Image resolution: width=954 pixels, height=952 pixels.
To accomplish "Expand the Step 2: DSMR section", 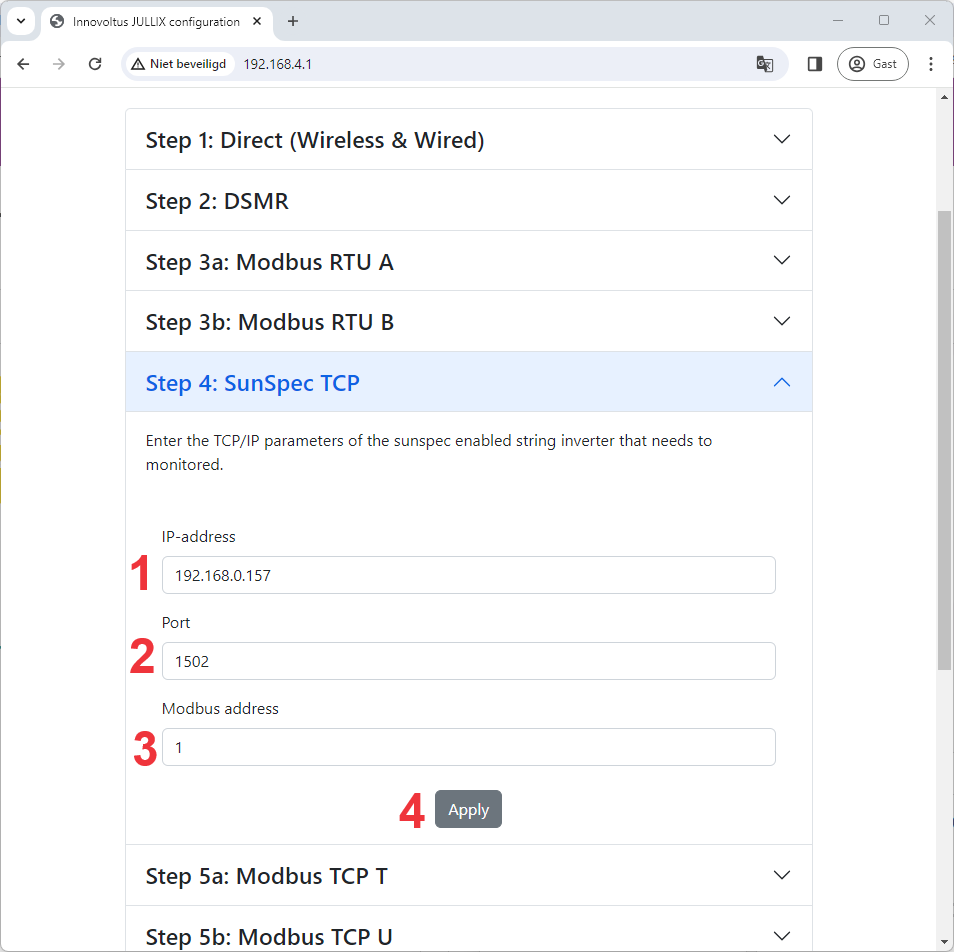I will click(468, 201).
